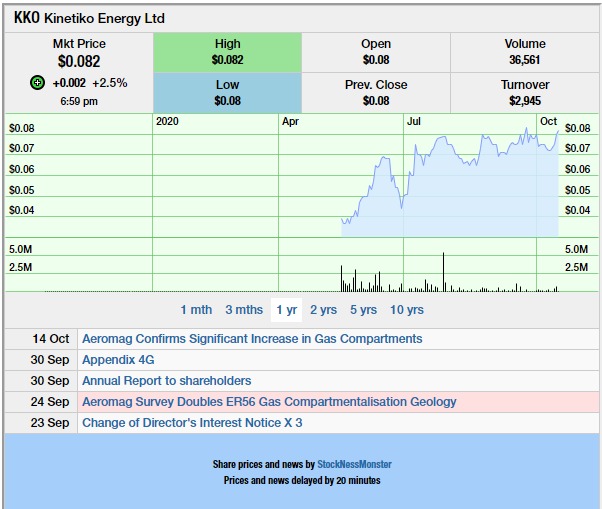Click the KKO Kinetiko Energy Ltd heading
Screen dimensions: 602x509
tap(89, 18)
